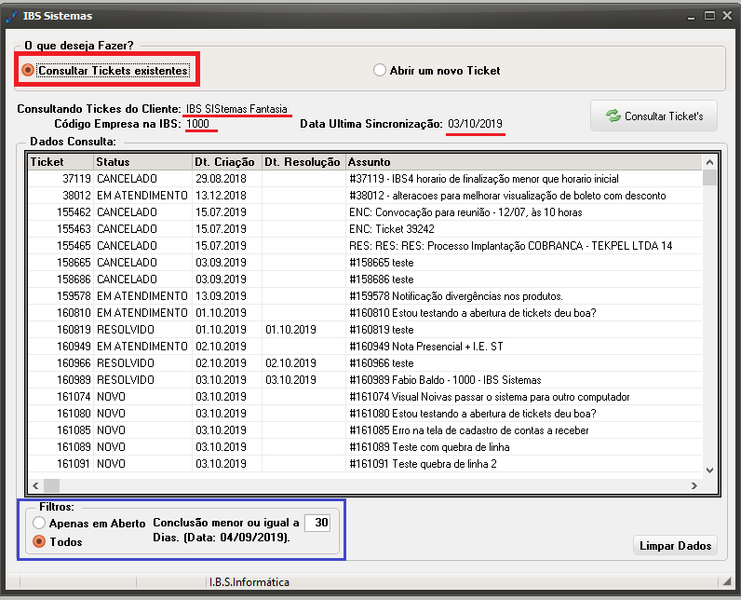Click company code value 1000
Viewport: 741px width, 600px height.
[x=198, y=124]
